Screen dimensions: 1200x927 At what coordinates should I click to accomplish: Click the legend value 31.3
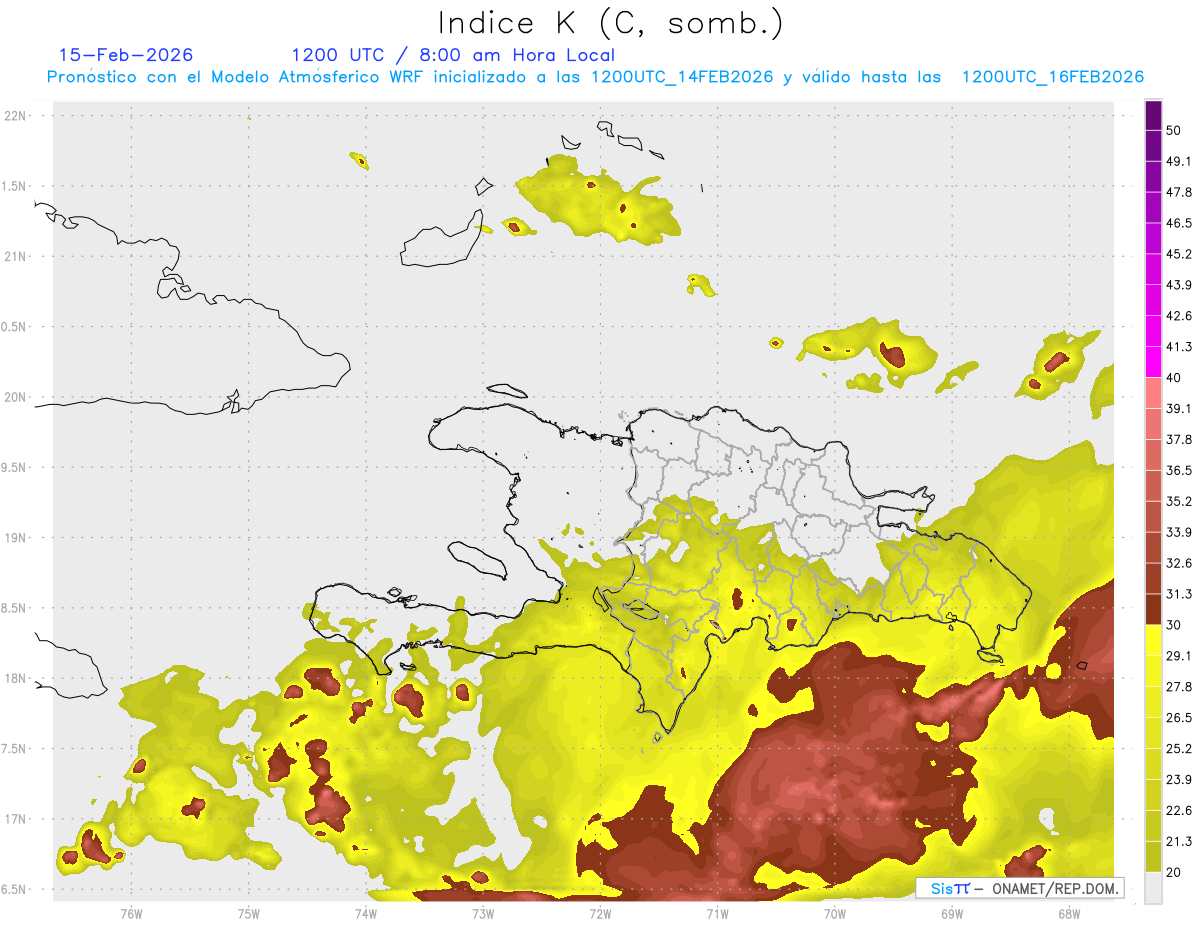click(x=1179, y=594)
